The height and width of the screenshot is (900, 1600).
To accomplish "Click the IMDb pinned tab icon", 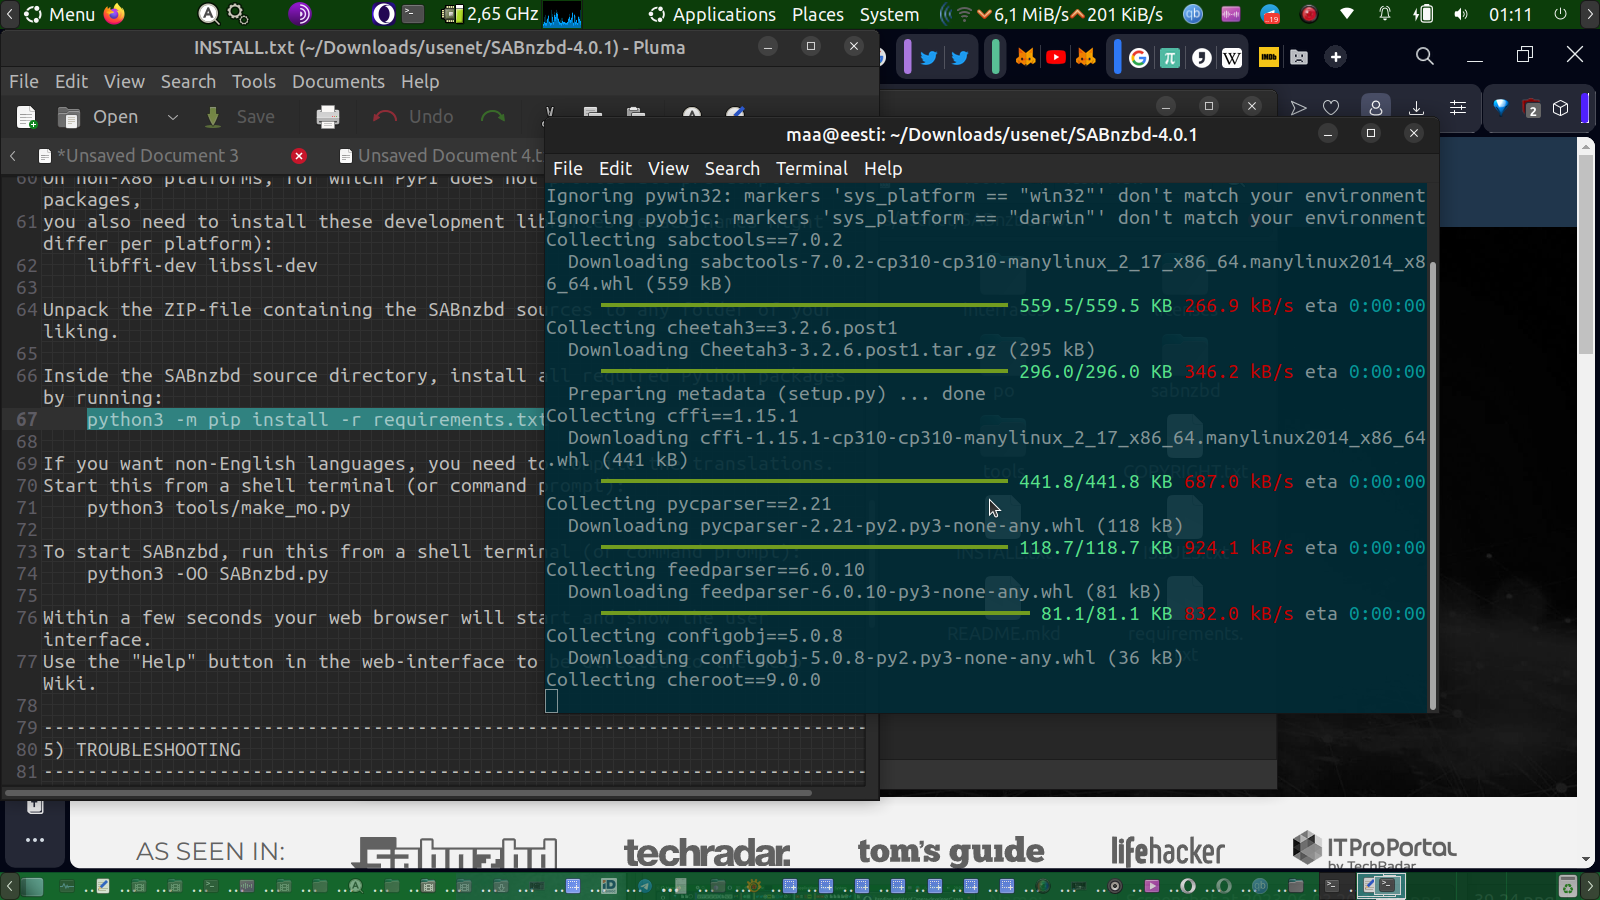I will tap(1268, 57).
